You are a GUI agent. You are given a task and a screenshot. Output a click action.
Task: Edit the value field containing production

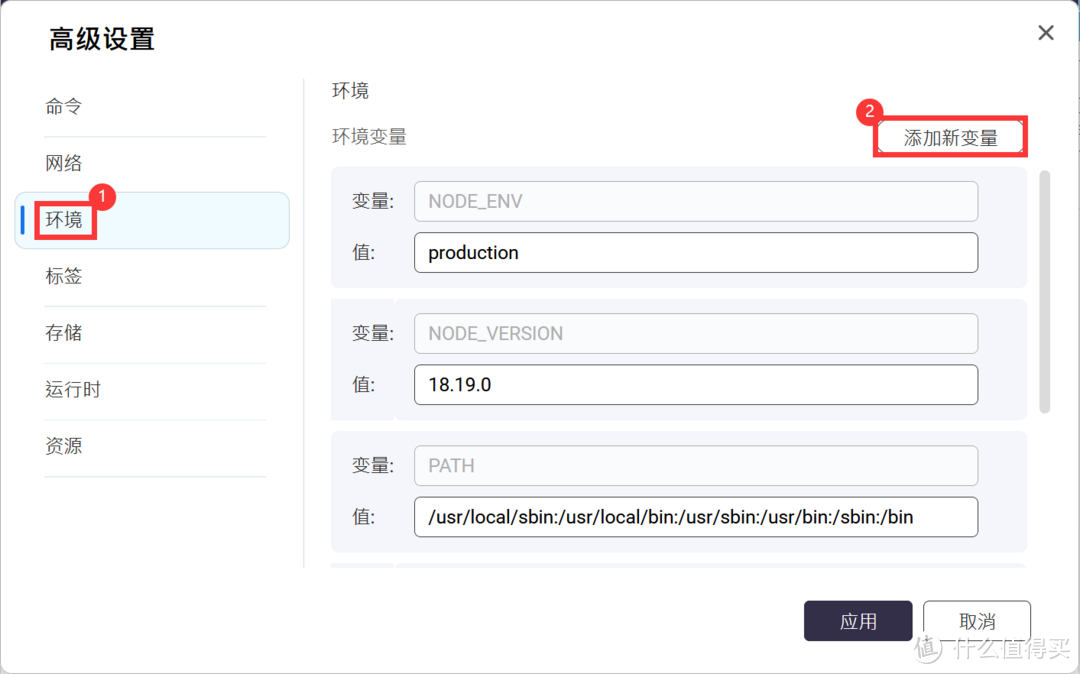(x=695, y=253)
